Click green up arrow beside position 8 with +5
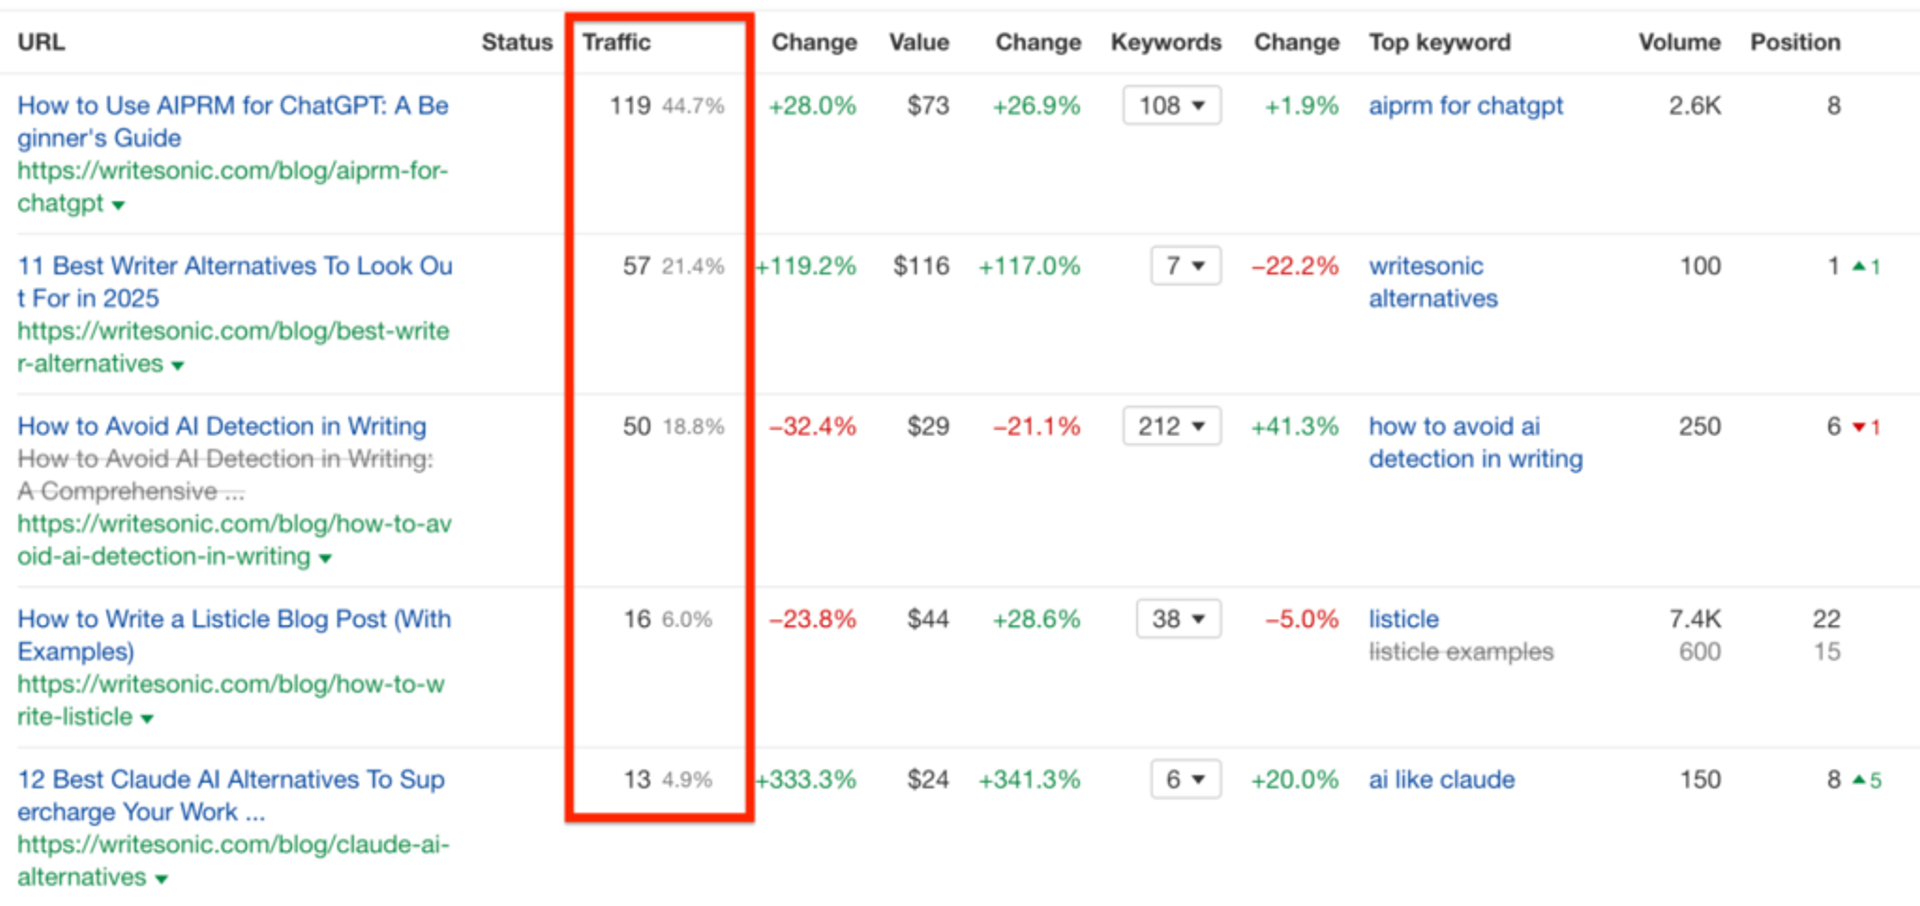Image resolution: width=1920 pixels, height=906 pixels. tap(1859, 779)
